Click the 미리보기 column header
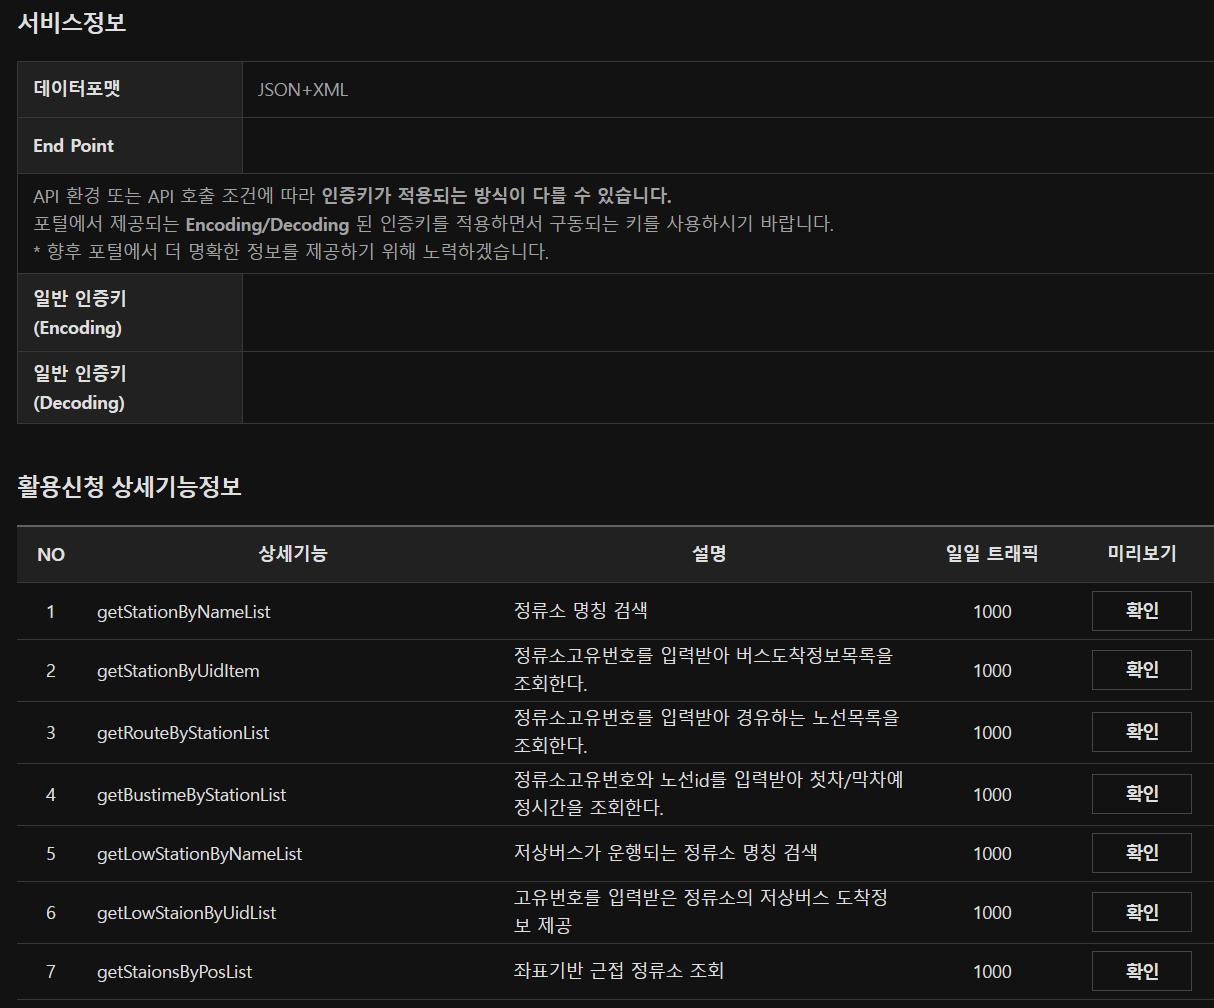 tap(1141, 554)
